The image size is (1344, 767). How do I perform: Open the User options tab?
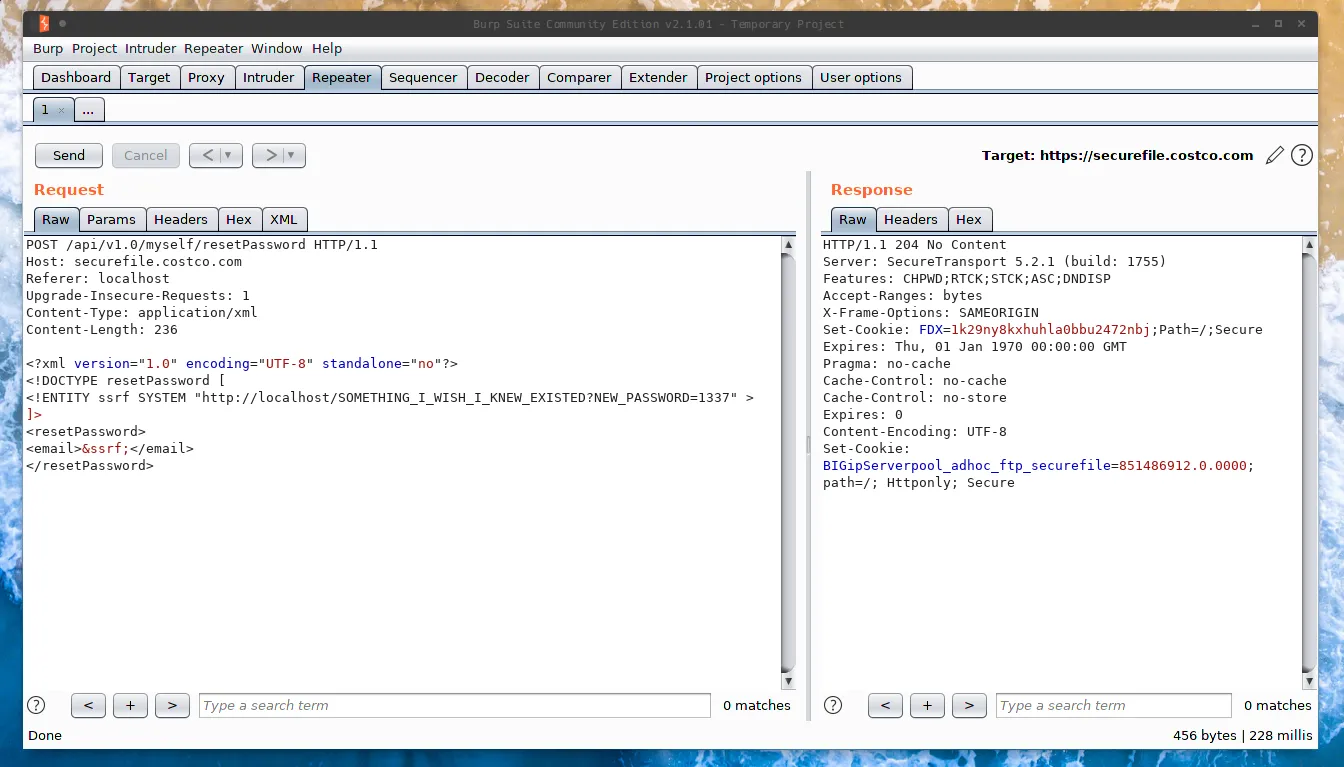pyautogui.click(x=861, y=77)
